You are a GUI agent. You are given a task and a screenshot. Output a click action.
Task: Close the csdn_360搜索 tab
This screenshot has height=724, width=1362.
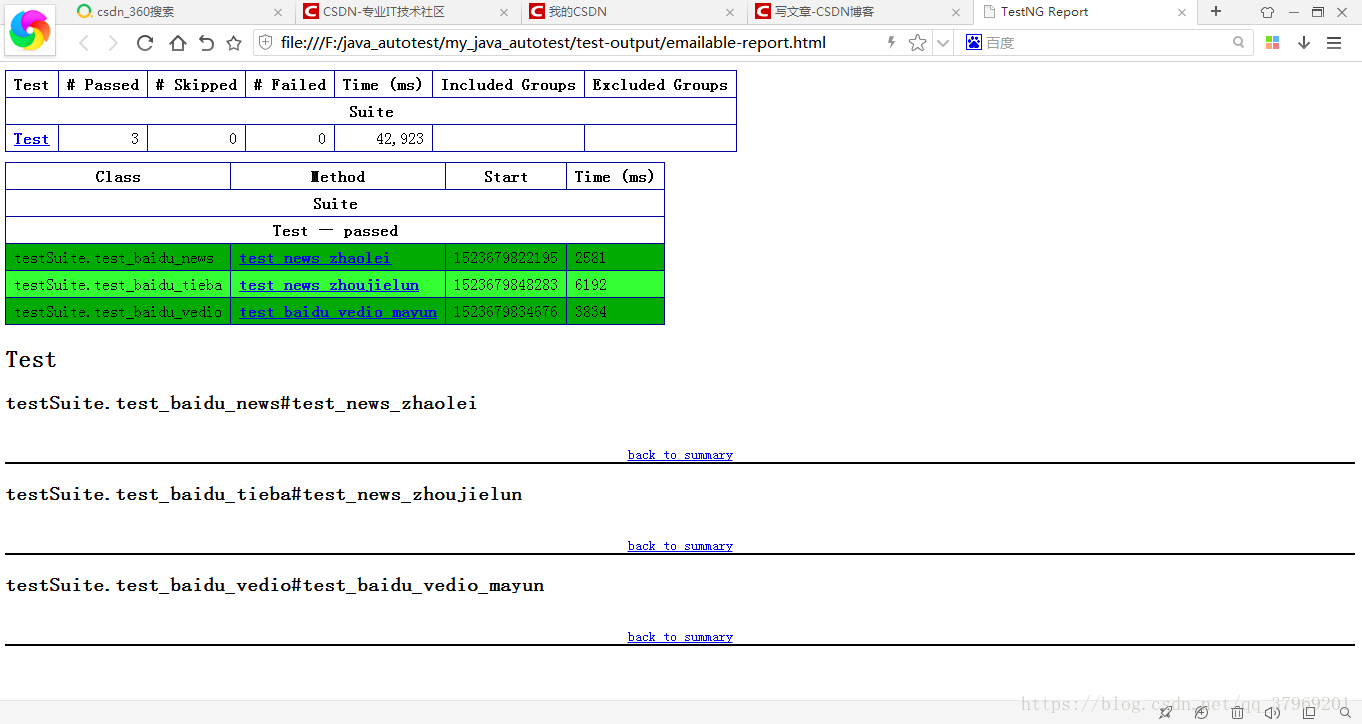click(x=278, y=12)
